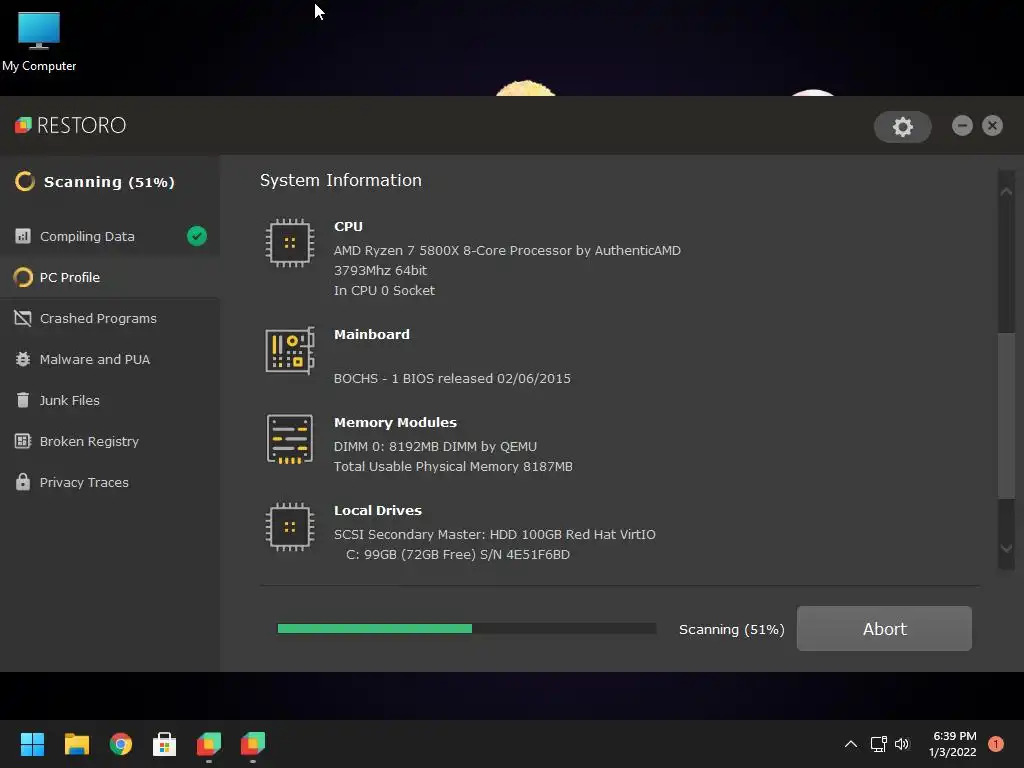1024x768 pixels.
Task: Click the Mainboard circuit icon
Action: (x=290, y=351)
